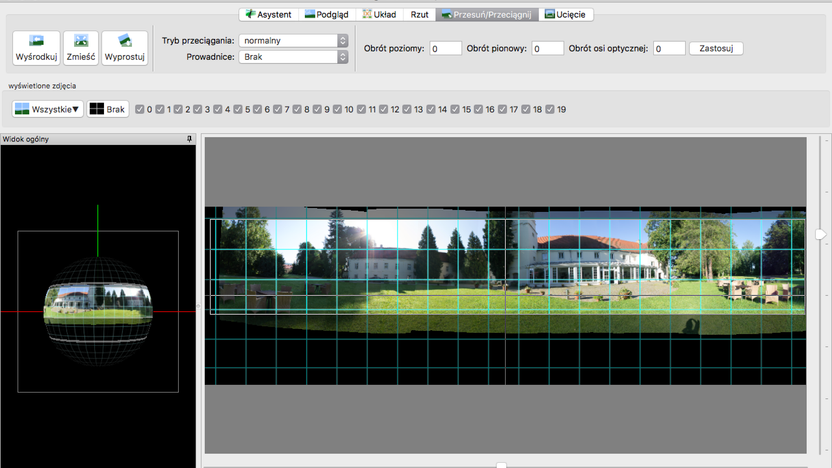Viewport: 832px width, 468px height.
Task: Click the white building in panorama preview
Action: (592, 260)
